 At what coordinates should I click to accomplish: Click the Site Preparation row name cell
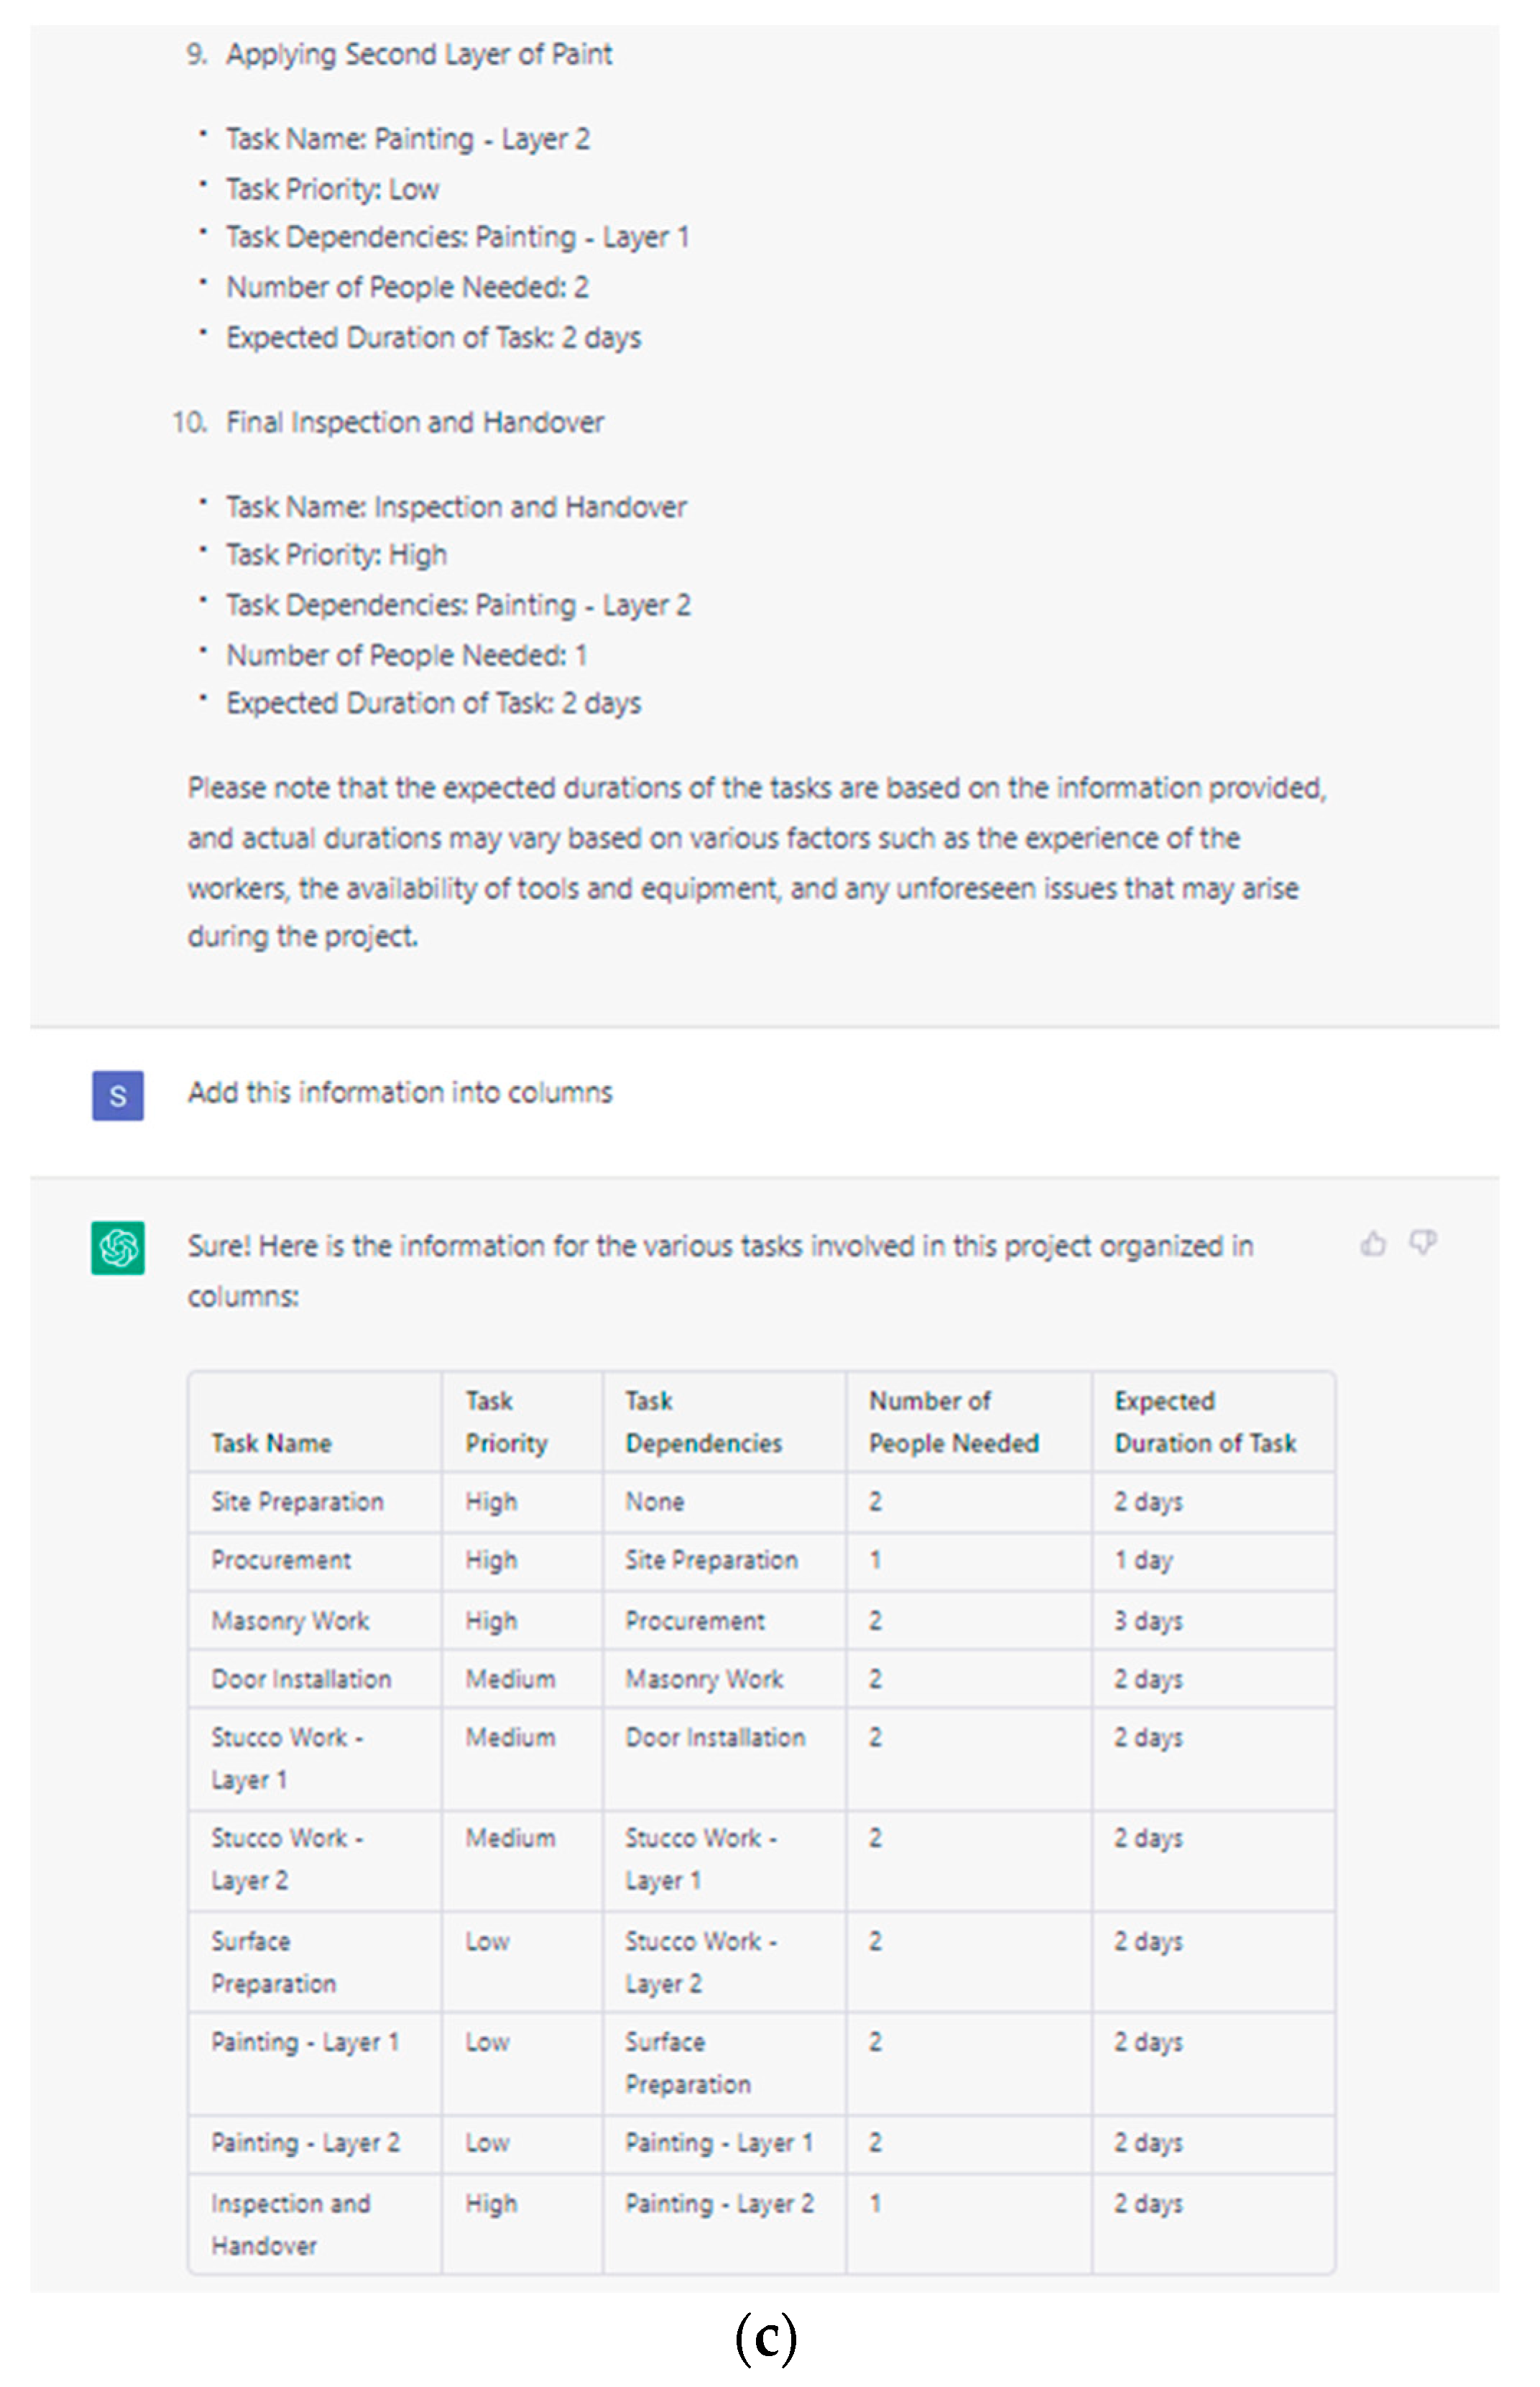pos(297,1501)
